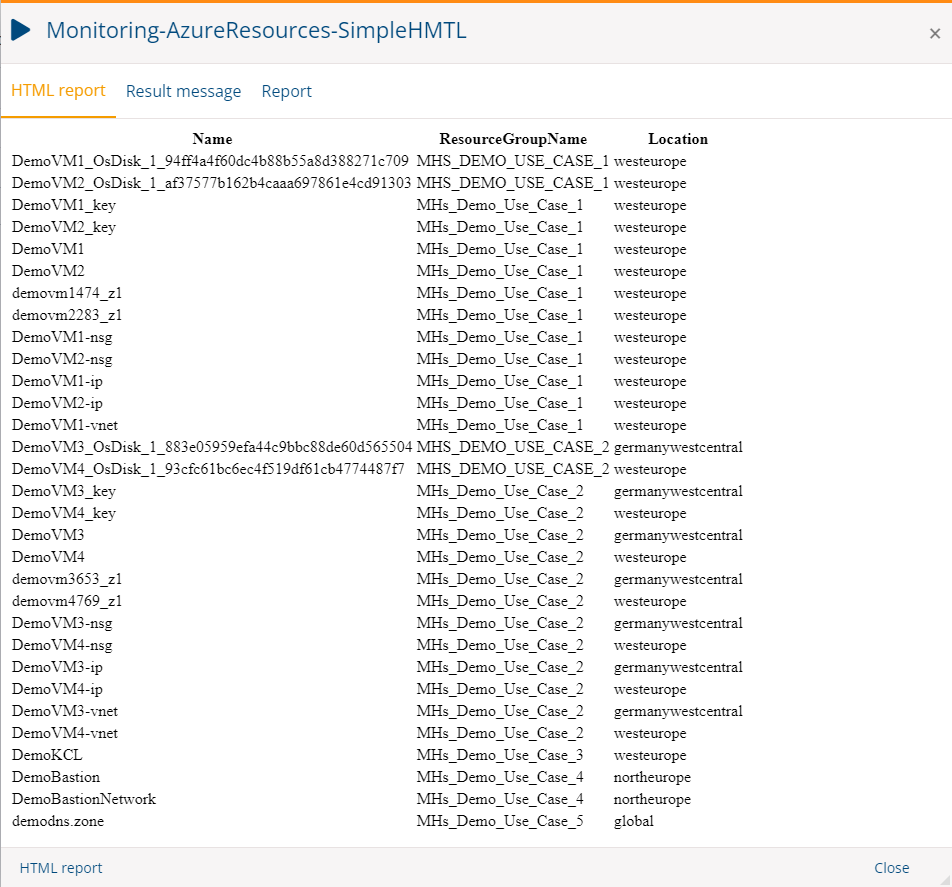The width and height of the screenshot is (952, 887).
Task: Click DemoVM1_OsDisk_1_94ff4a4f60dc4b88b55a8d388271c709 name cell
Action: click(x=210, y=161)
